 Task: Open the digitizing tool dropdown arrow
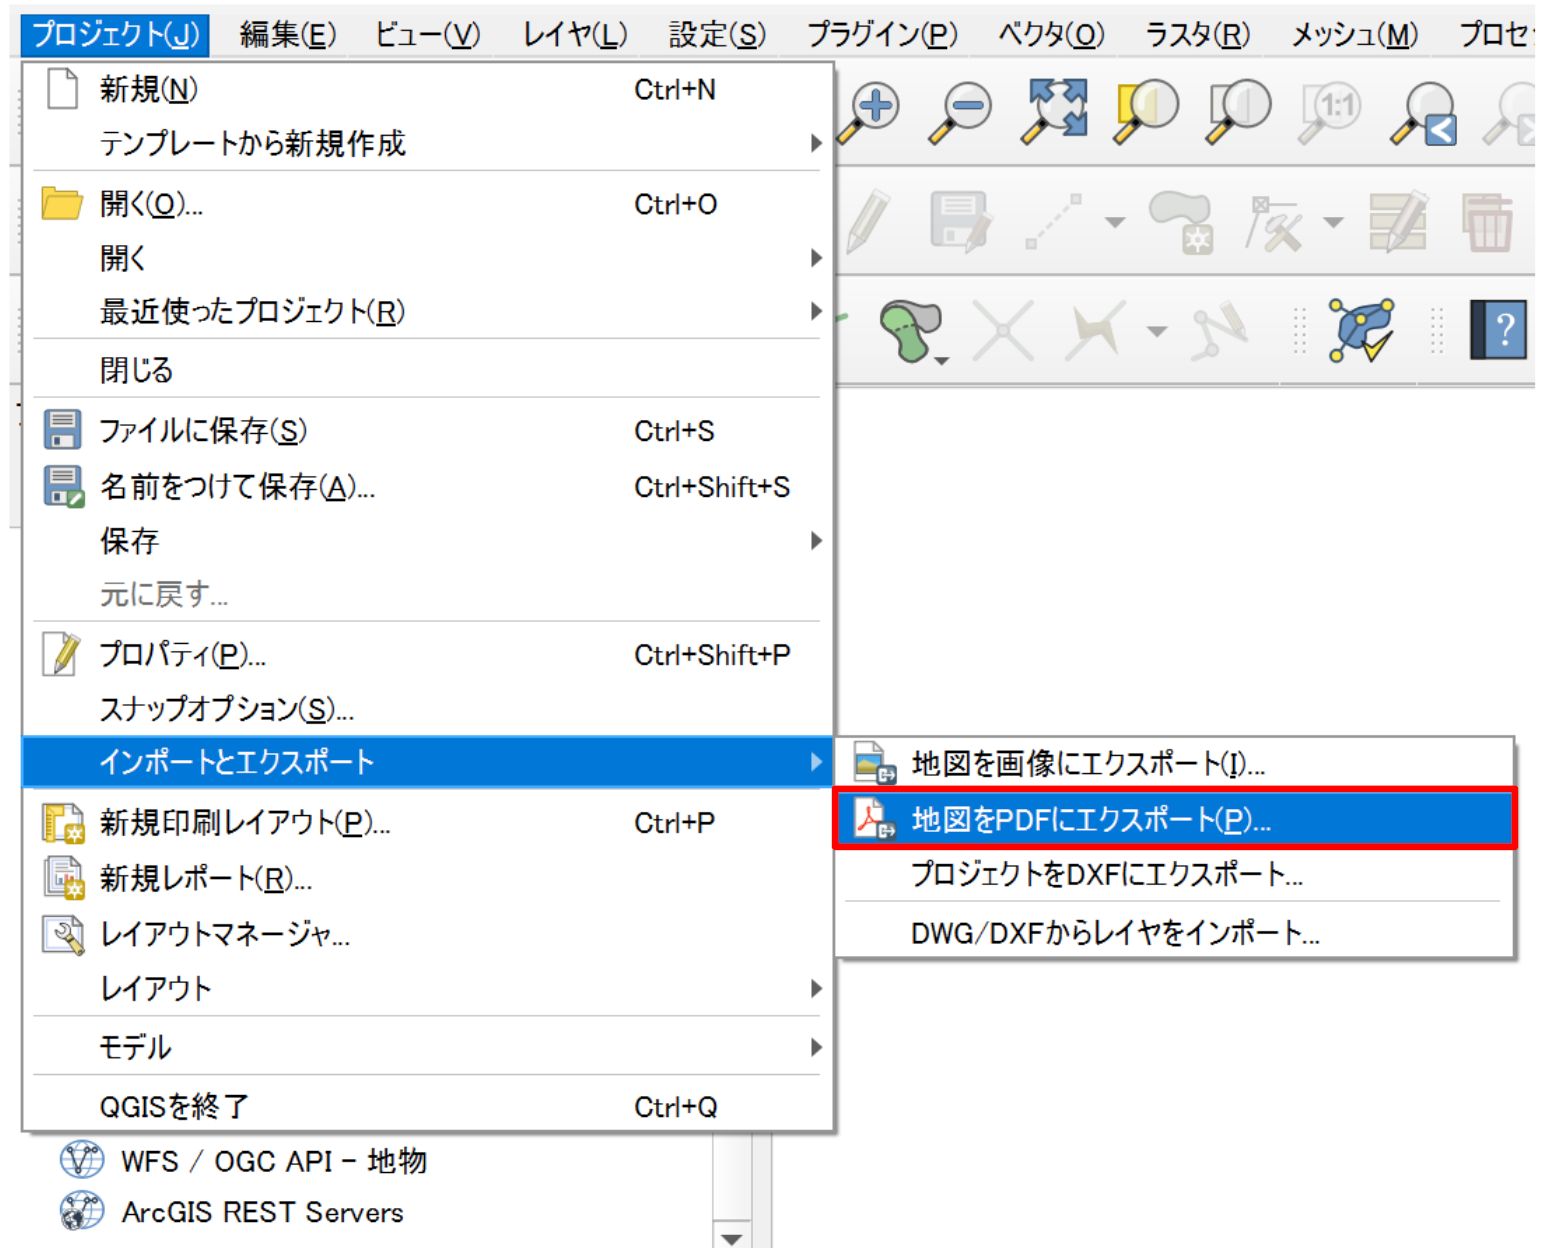click(x=1114, y=222)
